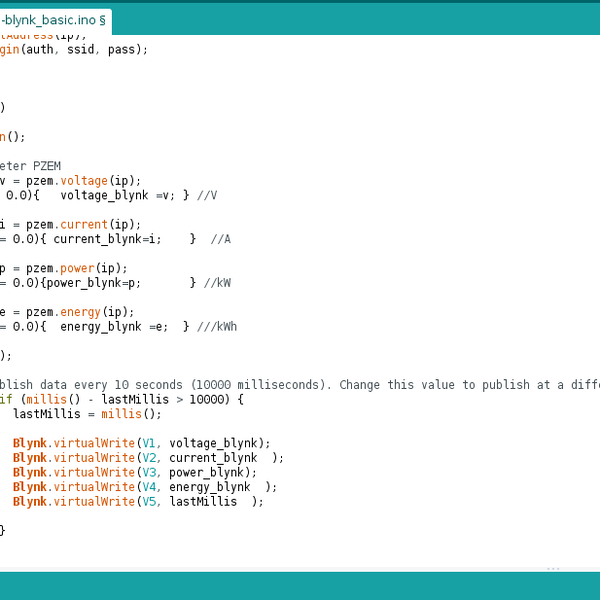Viewport: 600px width, 600px height.
Task: Click the 'current' method in pzem.current(ip)
Action: [x=84, y=225]
